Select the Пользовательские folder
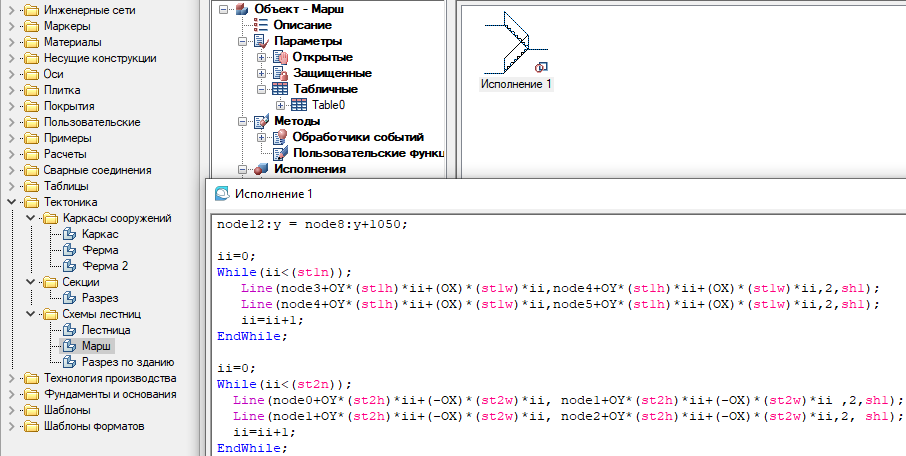The width and height of the screenshot is (906, 456). (92, 122)
